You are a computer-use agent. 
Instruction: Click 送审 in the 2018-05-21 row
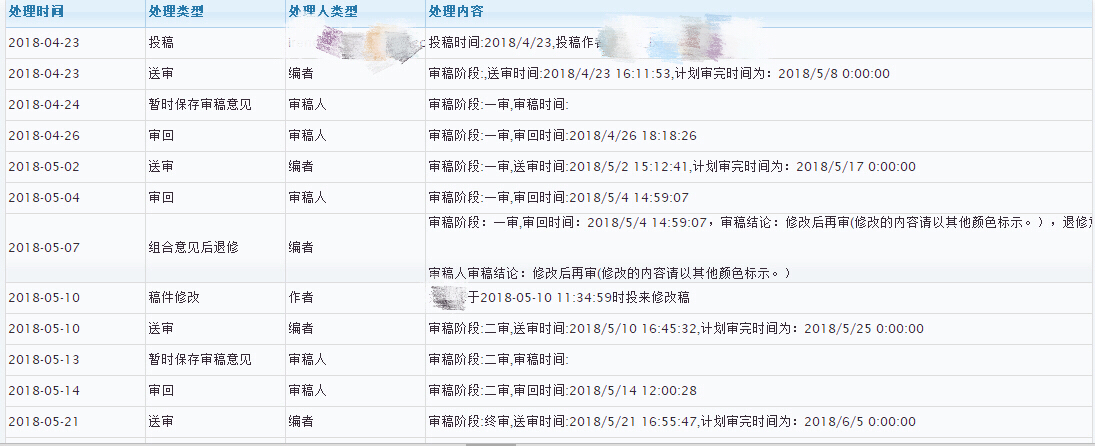click(161, 422)
